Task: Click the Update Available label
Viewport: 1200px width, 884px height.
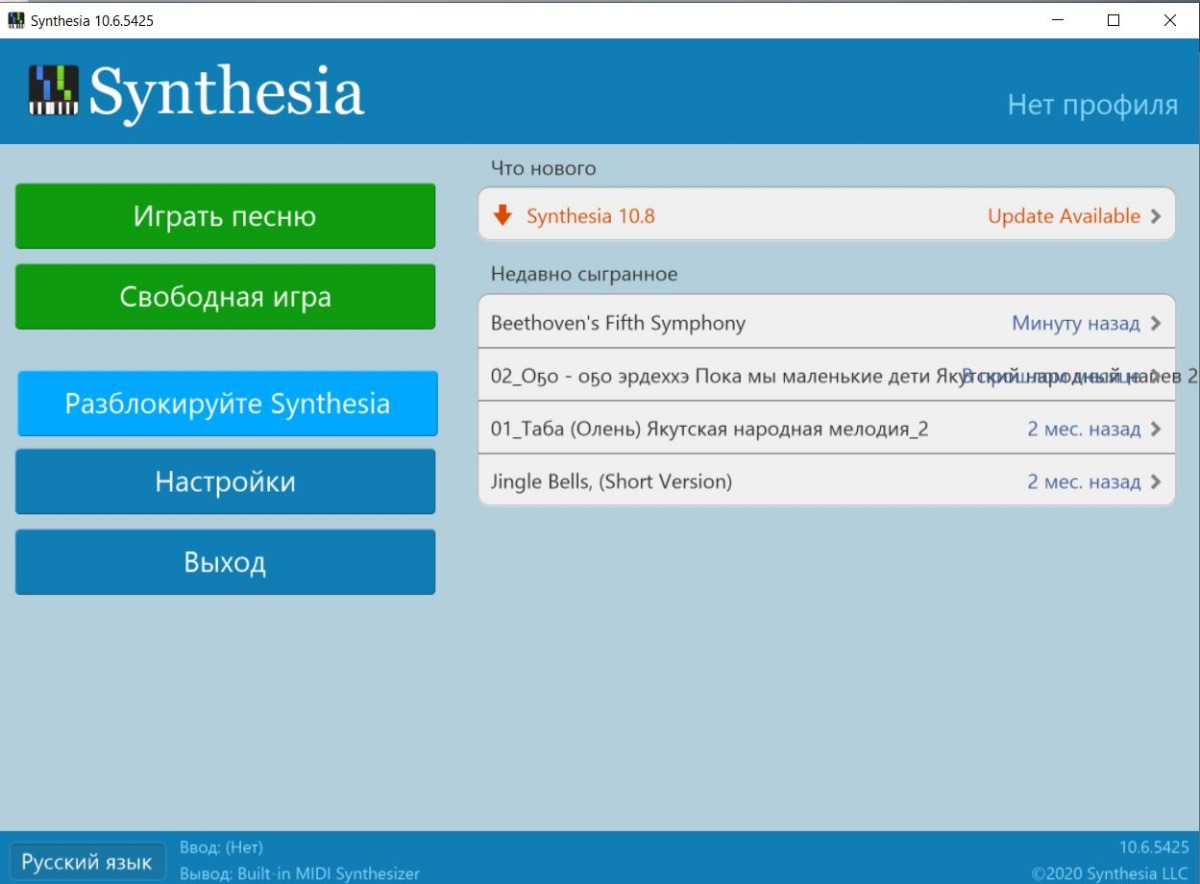Action: point(1064,216)
